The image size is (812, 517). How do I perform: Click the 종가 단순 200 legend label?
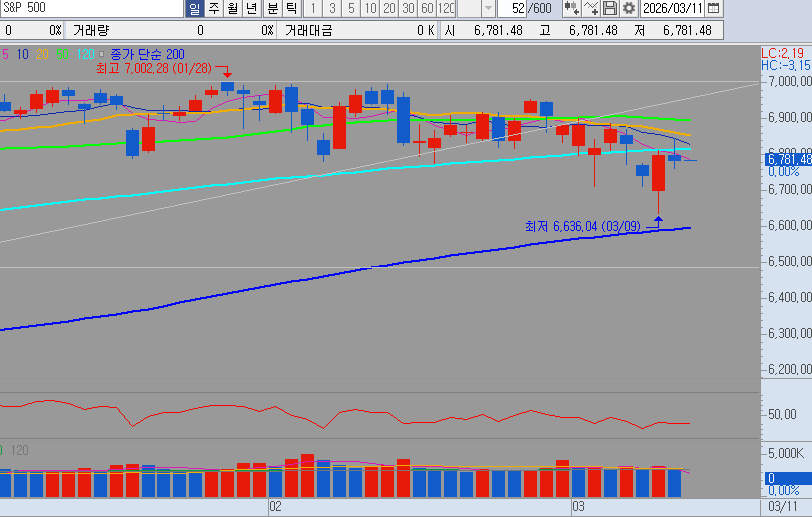(147, 54)
